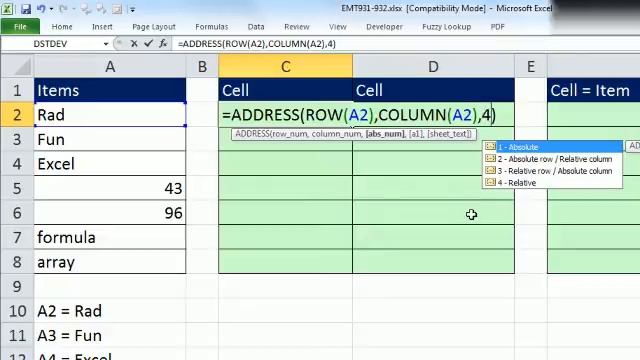The height and width of the screenshot is (360, 640).
Task: Open the Developer tab
Action: point(384,27)
